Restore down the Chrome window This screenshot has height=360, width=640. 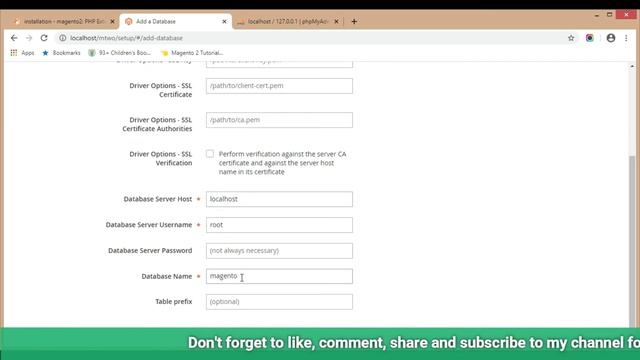[609, 15]
